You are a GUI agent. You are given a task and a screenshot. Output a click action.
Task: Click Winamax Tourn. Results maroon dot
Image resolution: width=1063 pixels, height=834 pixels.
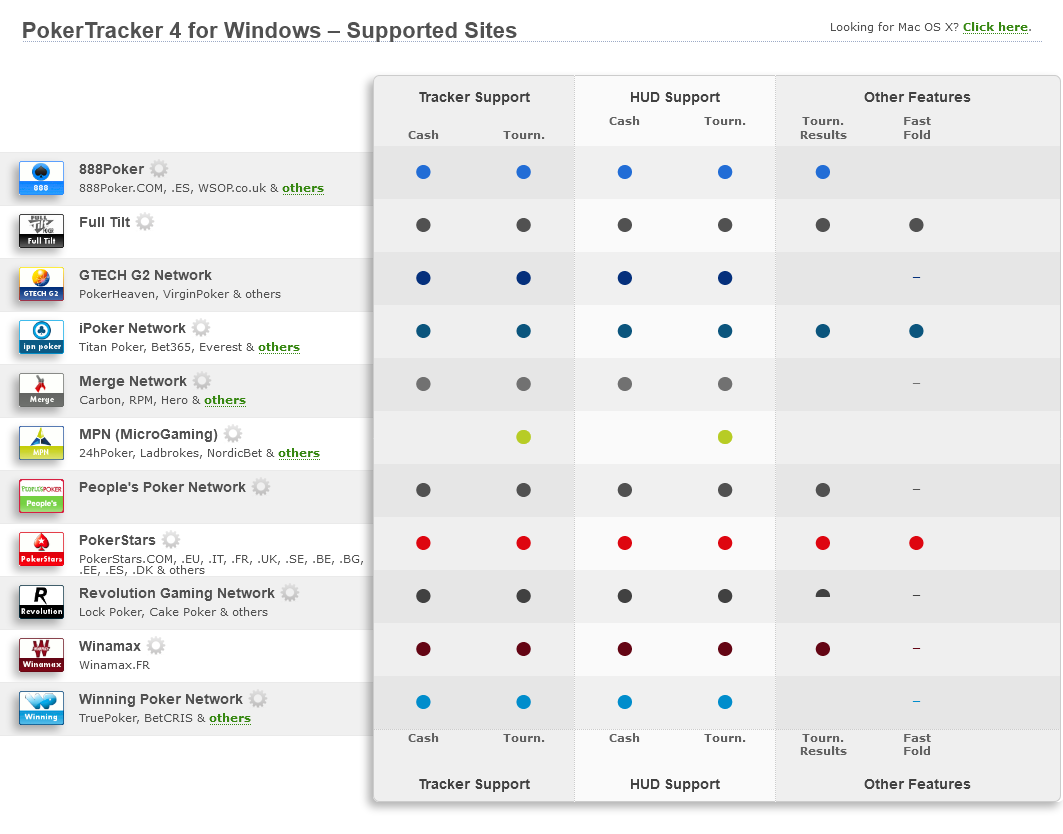pyautogui.click(x=822, y=649)
